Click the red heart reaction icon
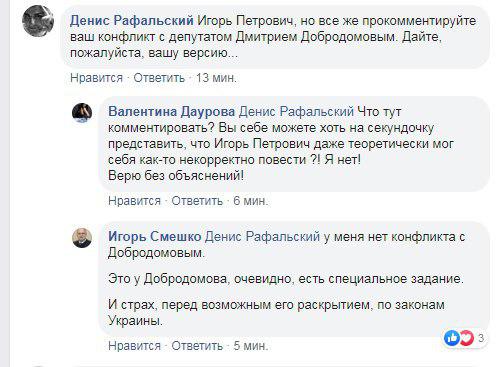This screenshot has height=367, width=504. pos(467,338)
